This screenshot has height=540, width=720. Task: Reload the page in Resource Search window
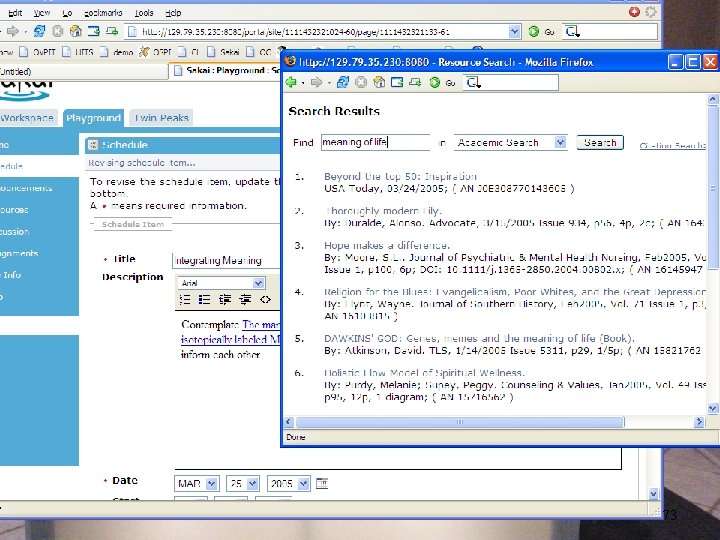[343, 82]
